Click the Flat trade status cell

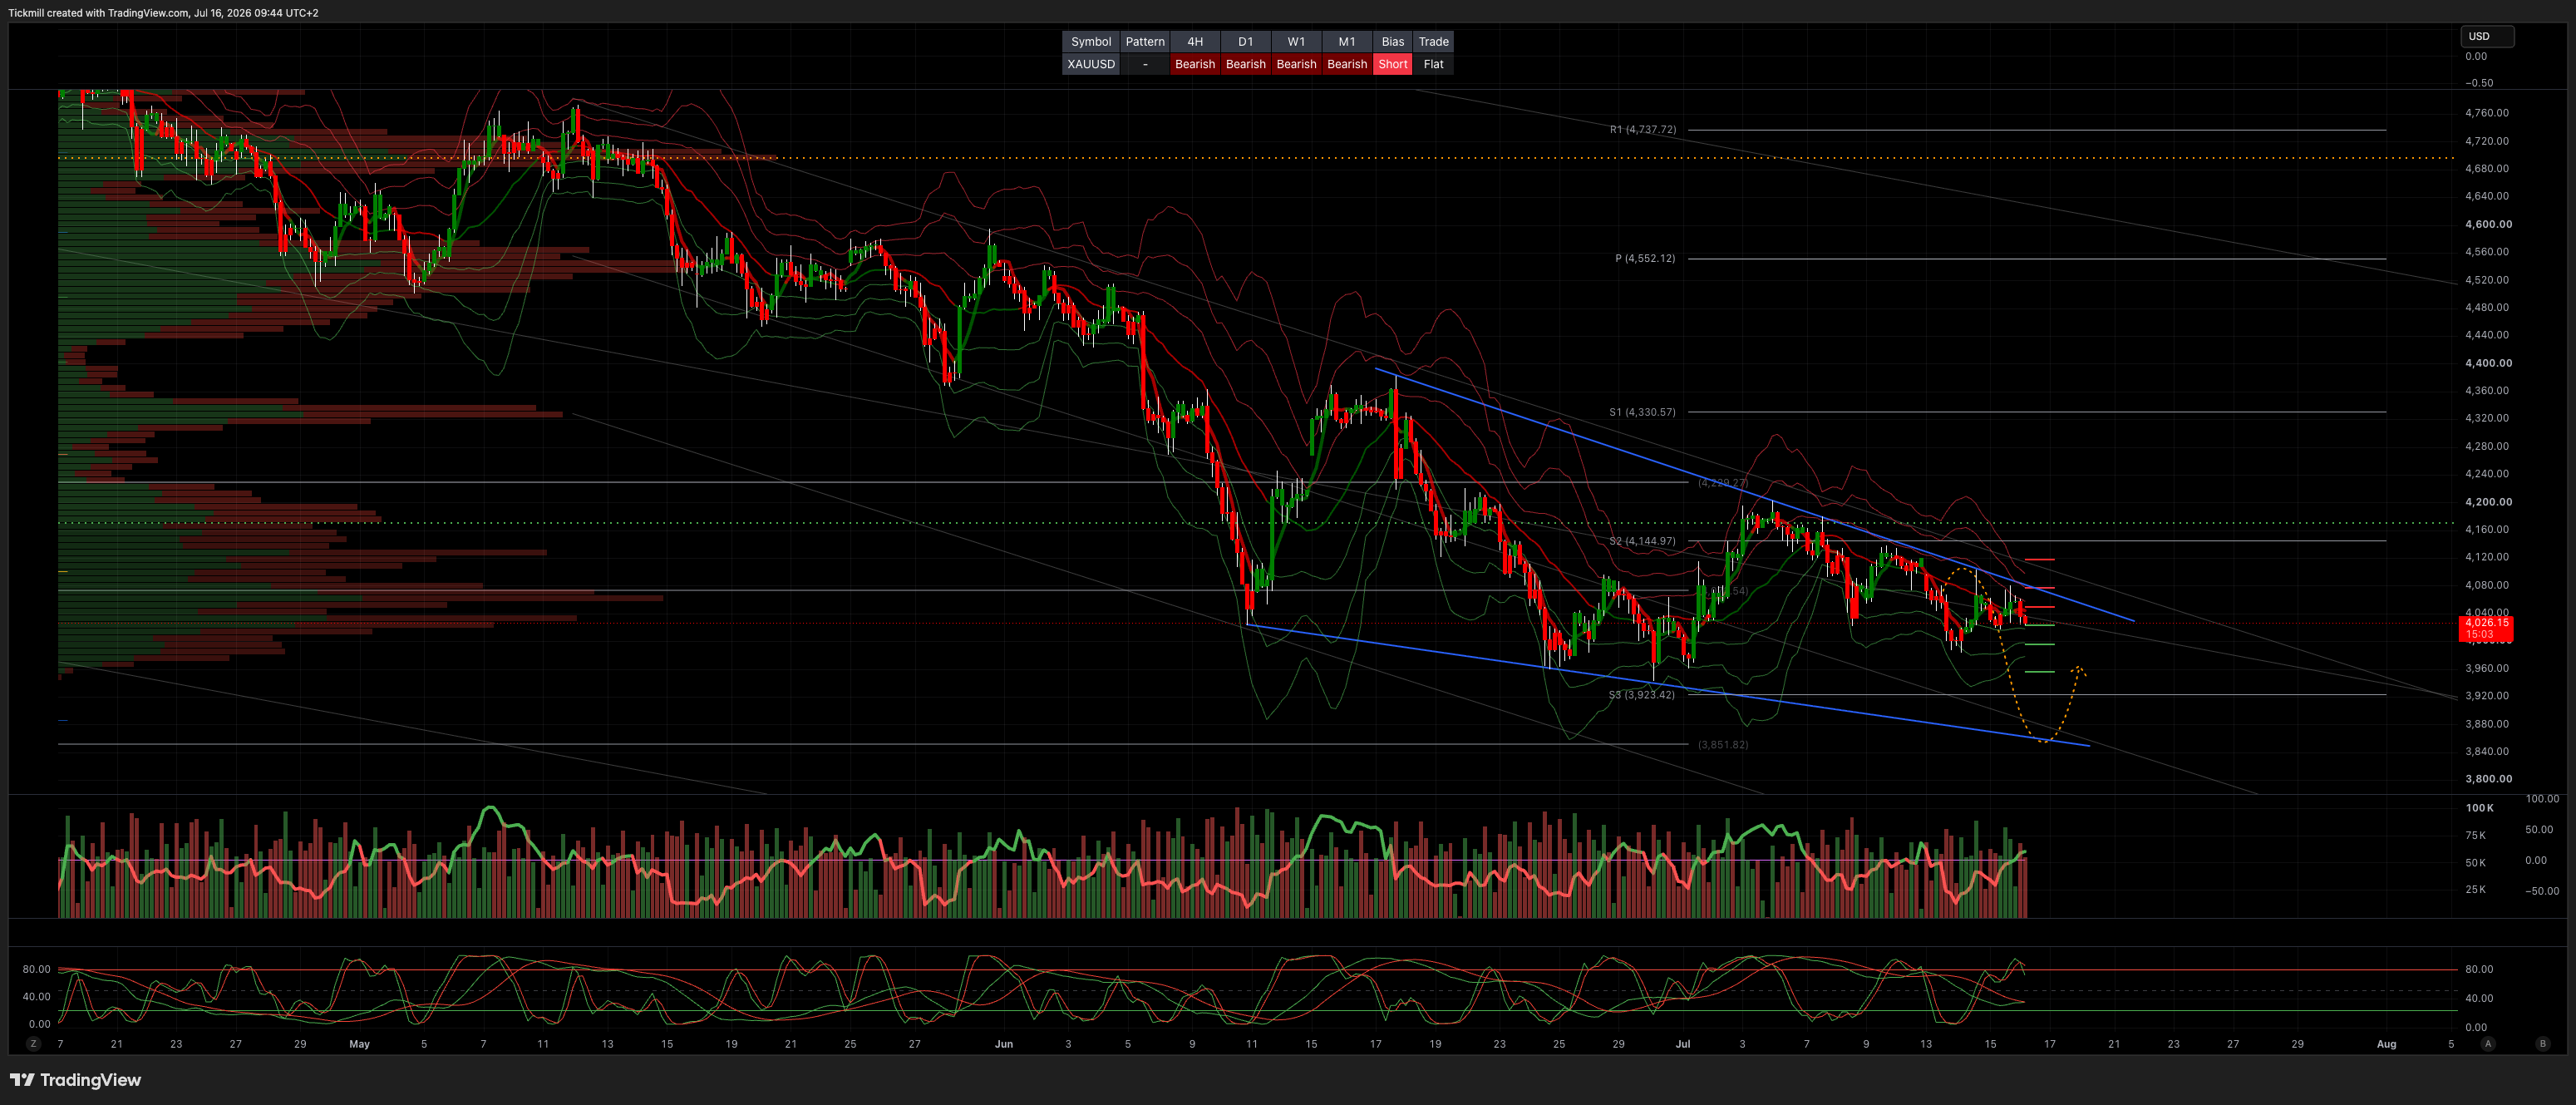coord(1433,64)
